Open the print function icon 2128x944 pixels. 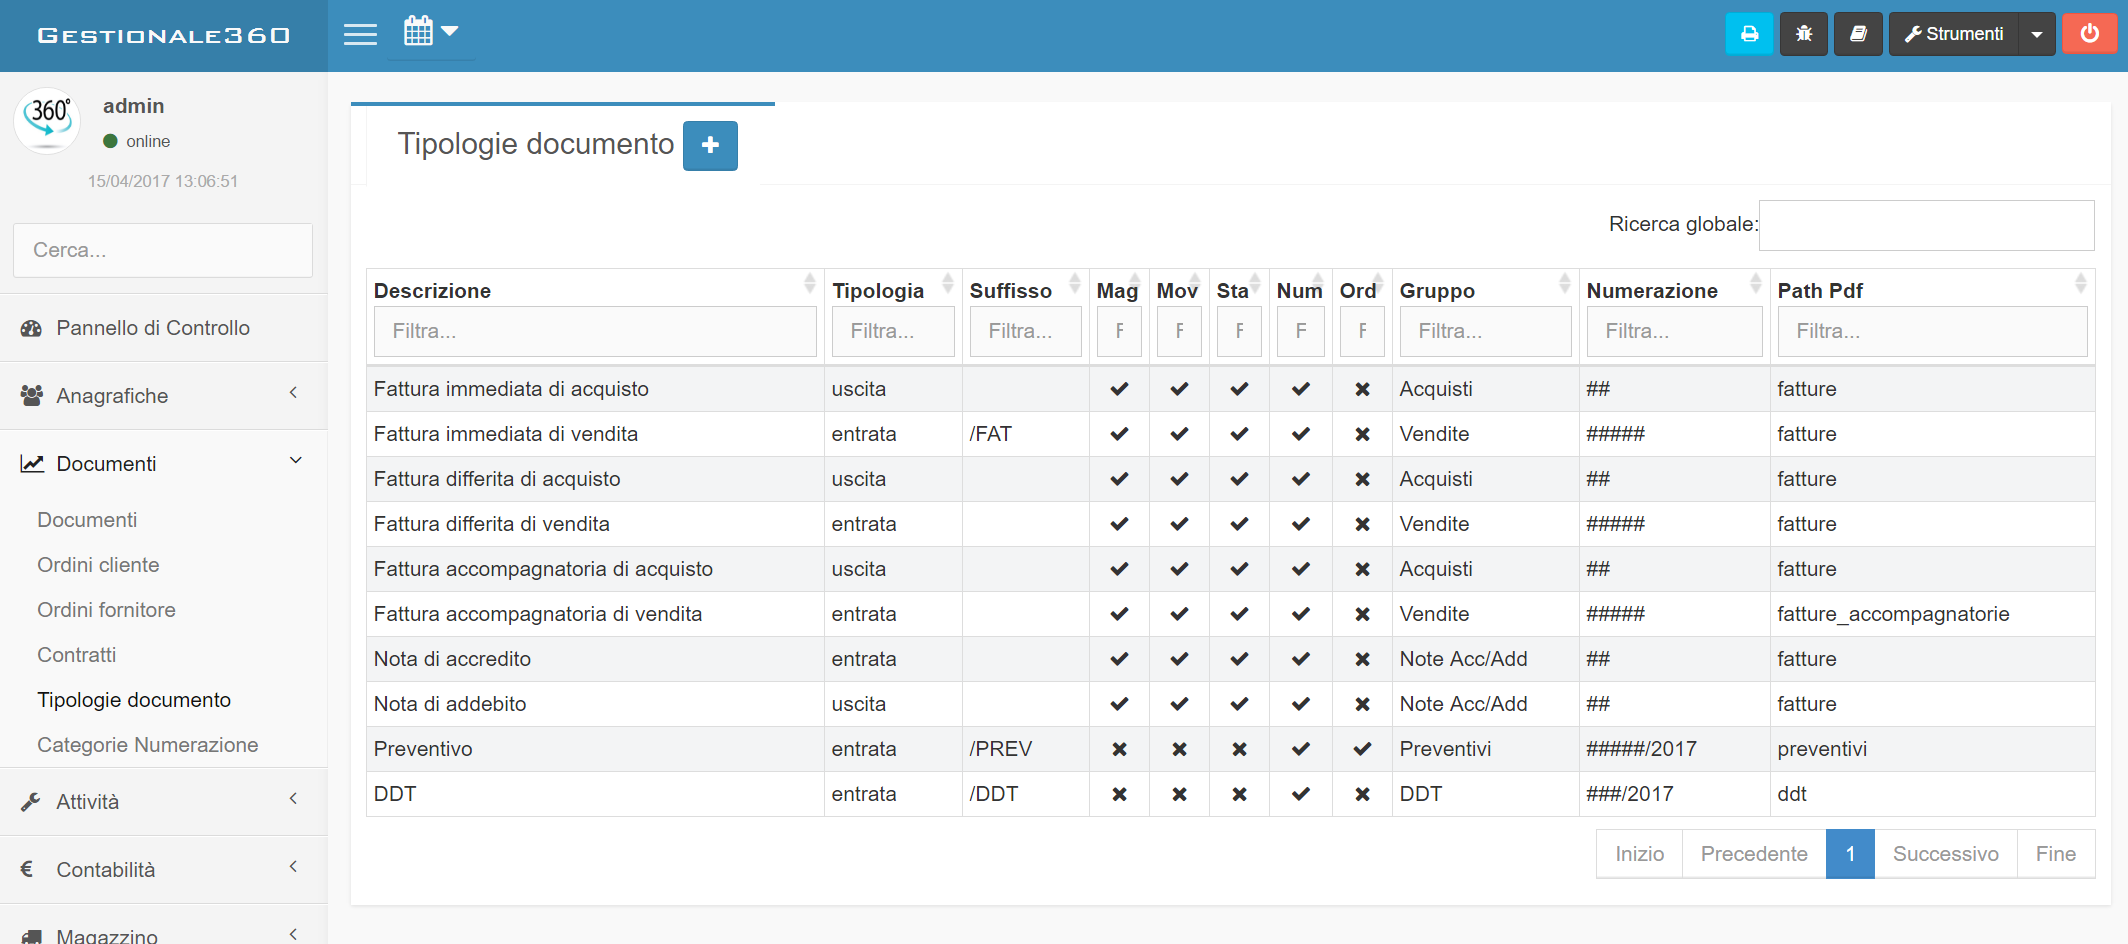(x=1749, y=33)
